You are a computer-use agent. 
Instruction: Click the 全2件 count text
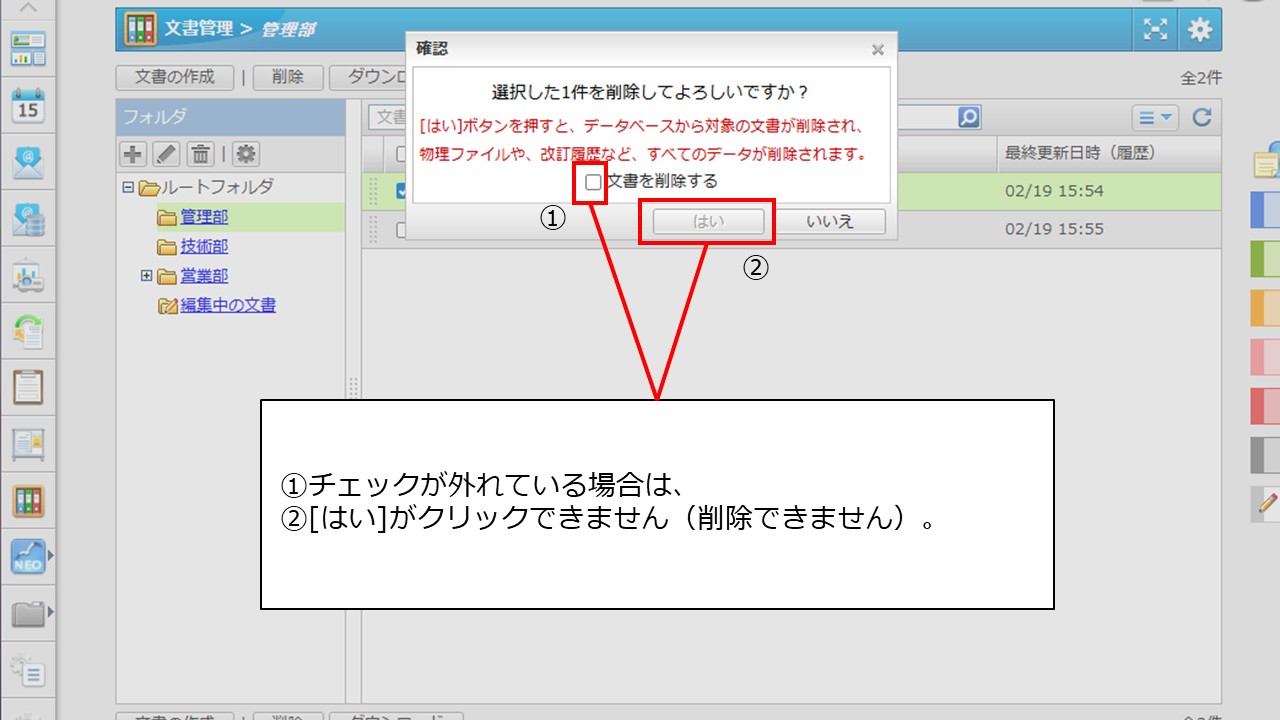point(1201,78)
